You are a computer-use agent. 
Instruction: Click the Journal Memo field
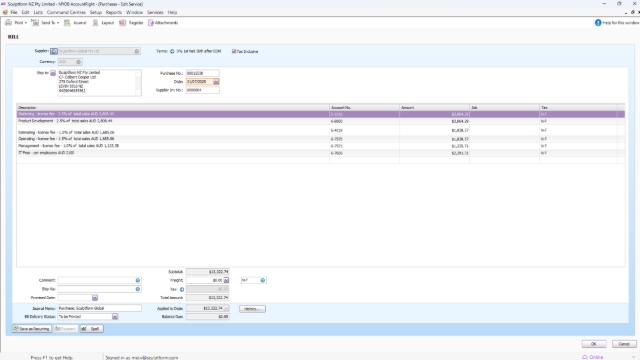(x=99, y=308)
